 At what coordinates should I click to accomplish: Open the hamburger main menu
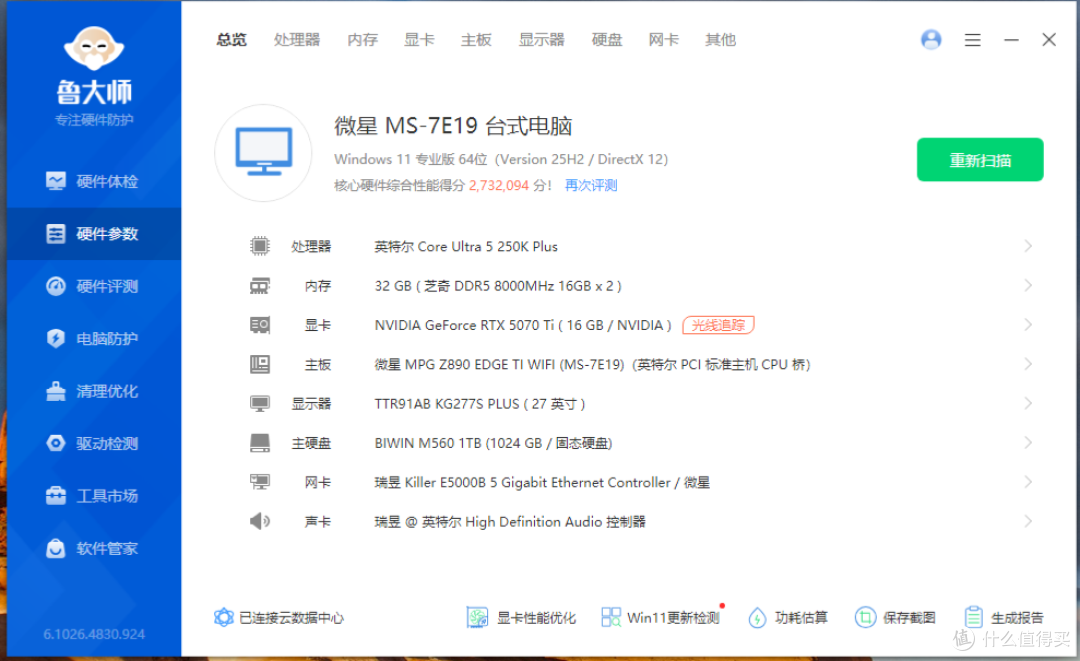[x=972, y=40]
